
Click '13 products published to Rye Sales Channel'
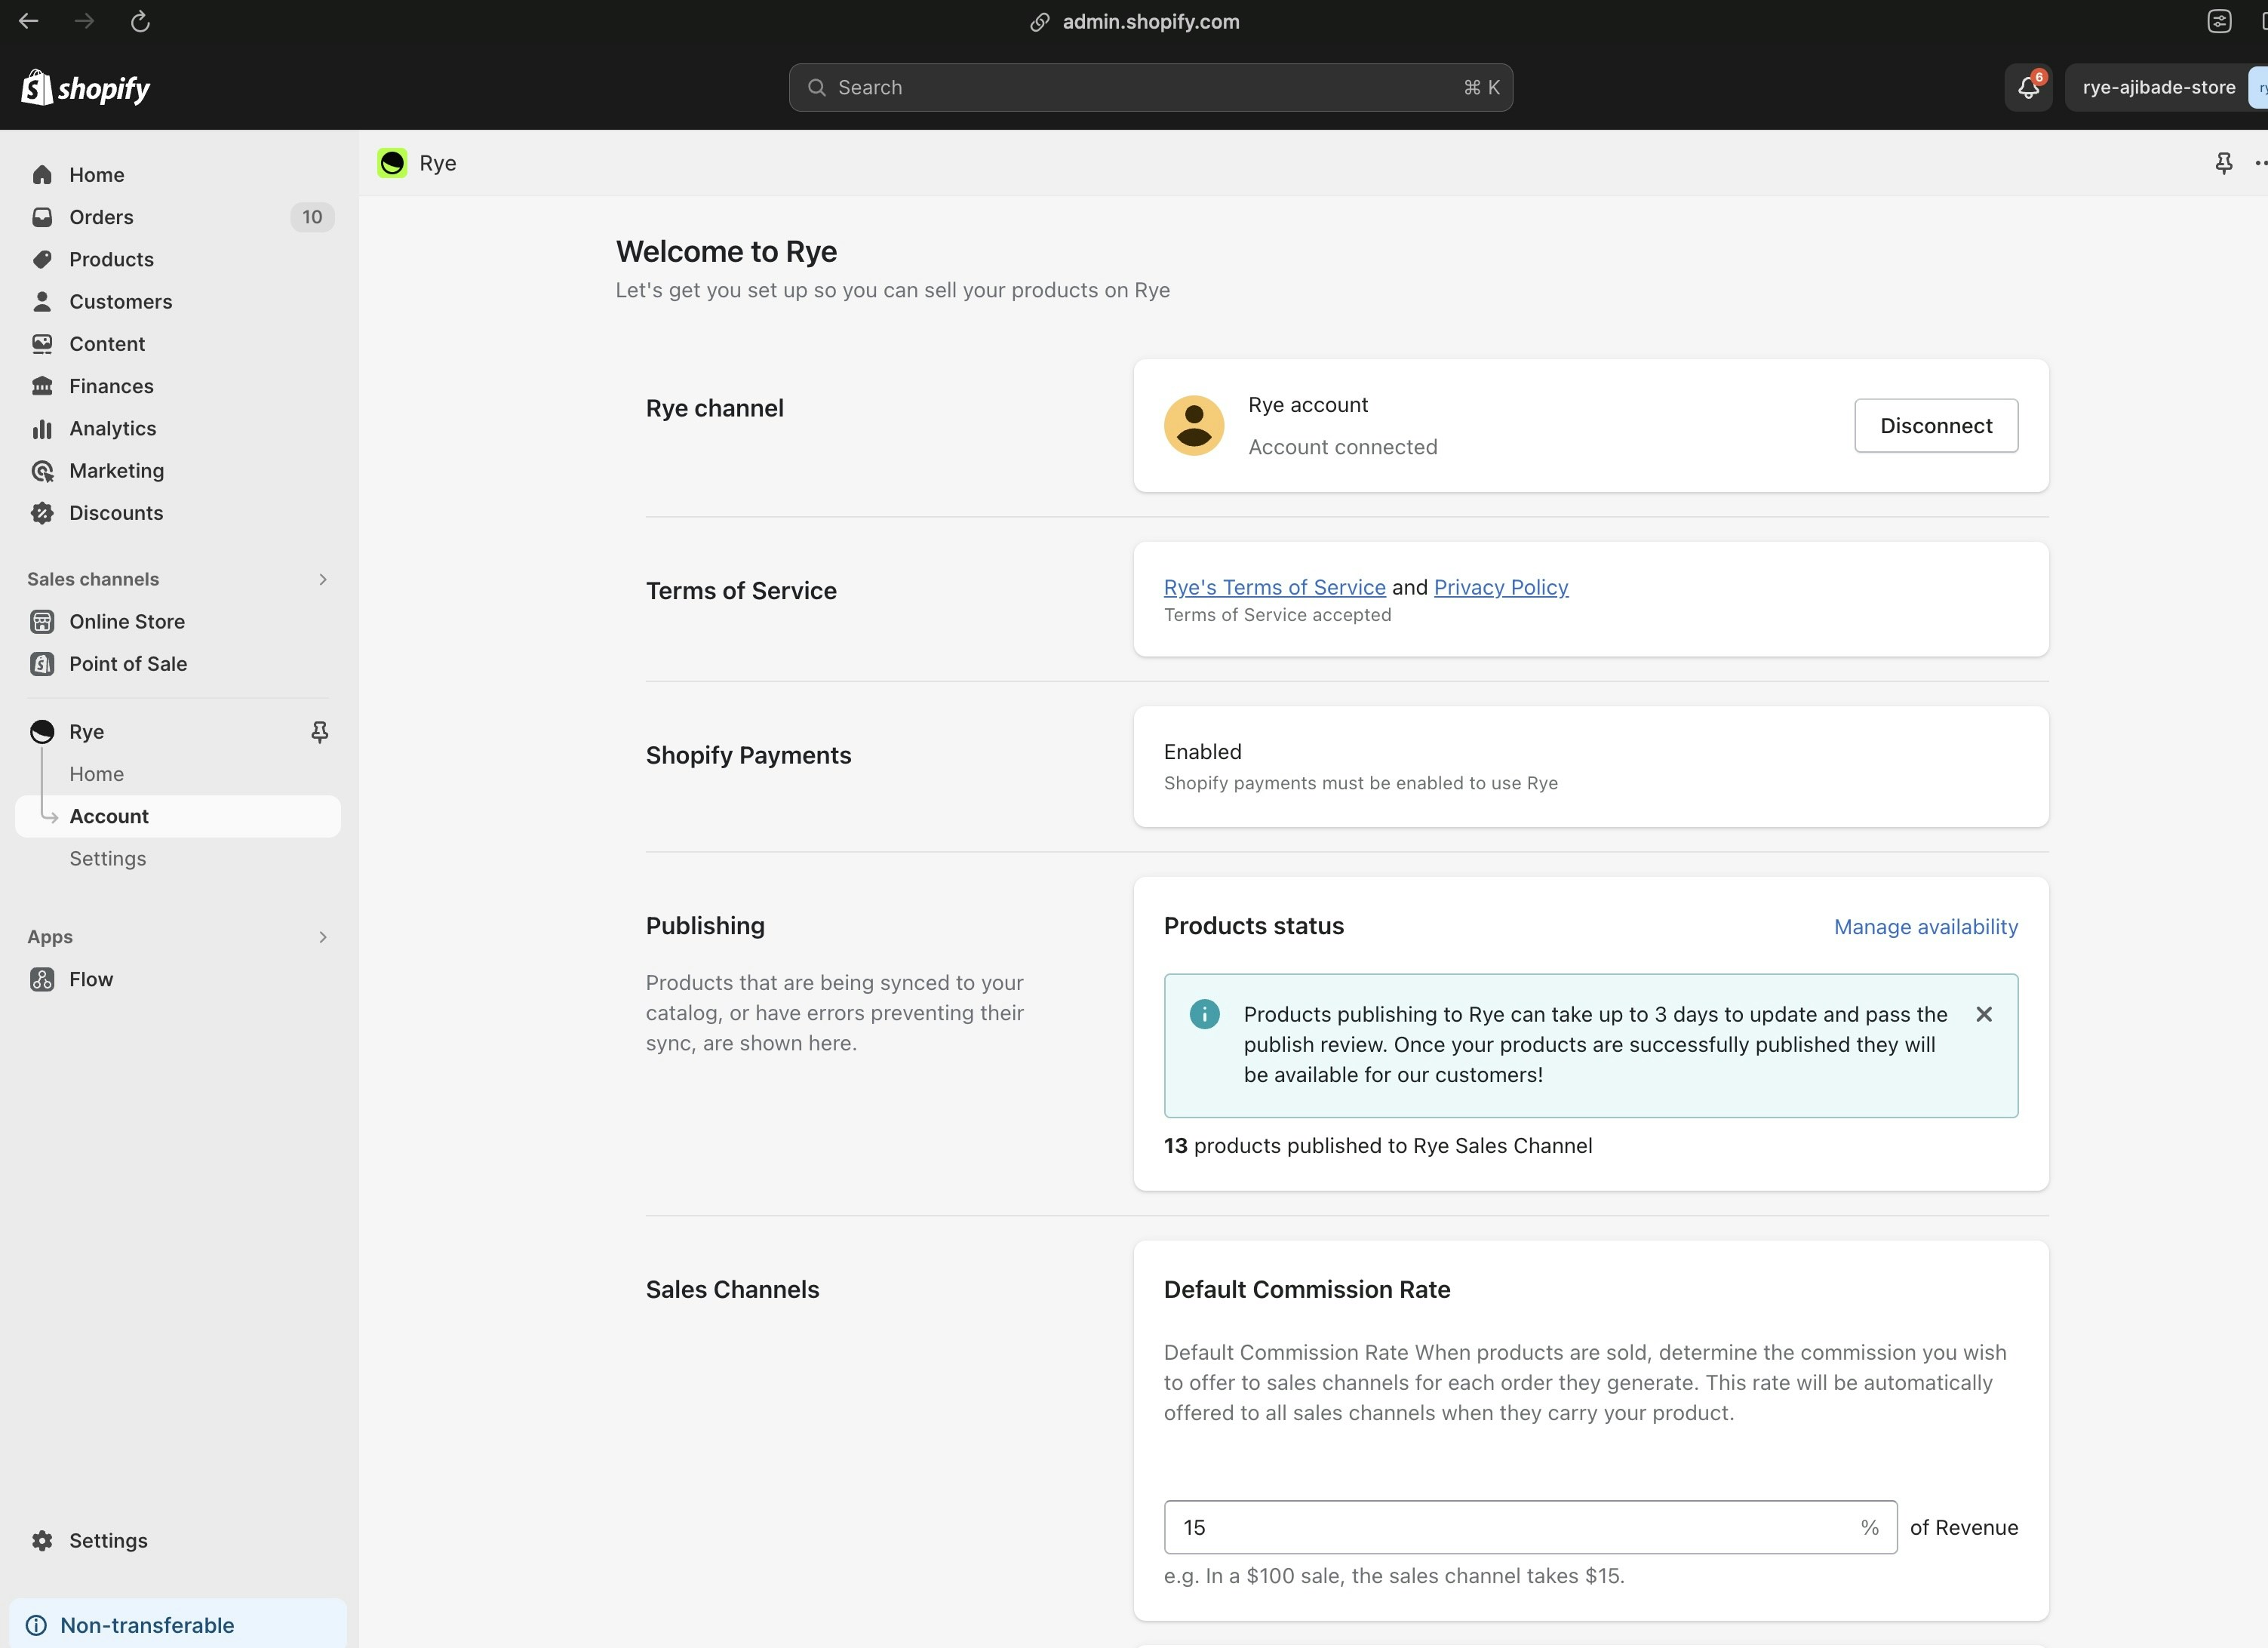click(1378, 1146)
